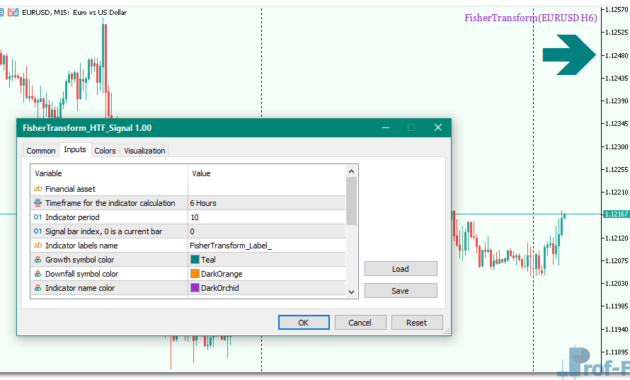This screenshot has height=380, width=630.
Task: Click the Teal growth symbol color swatch
Action: click(195, 259)
